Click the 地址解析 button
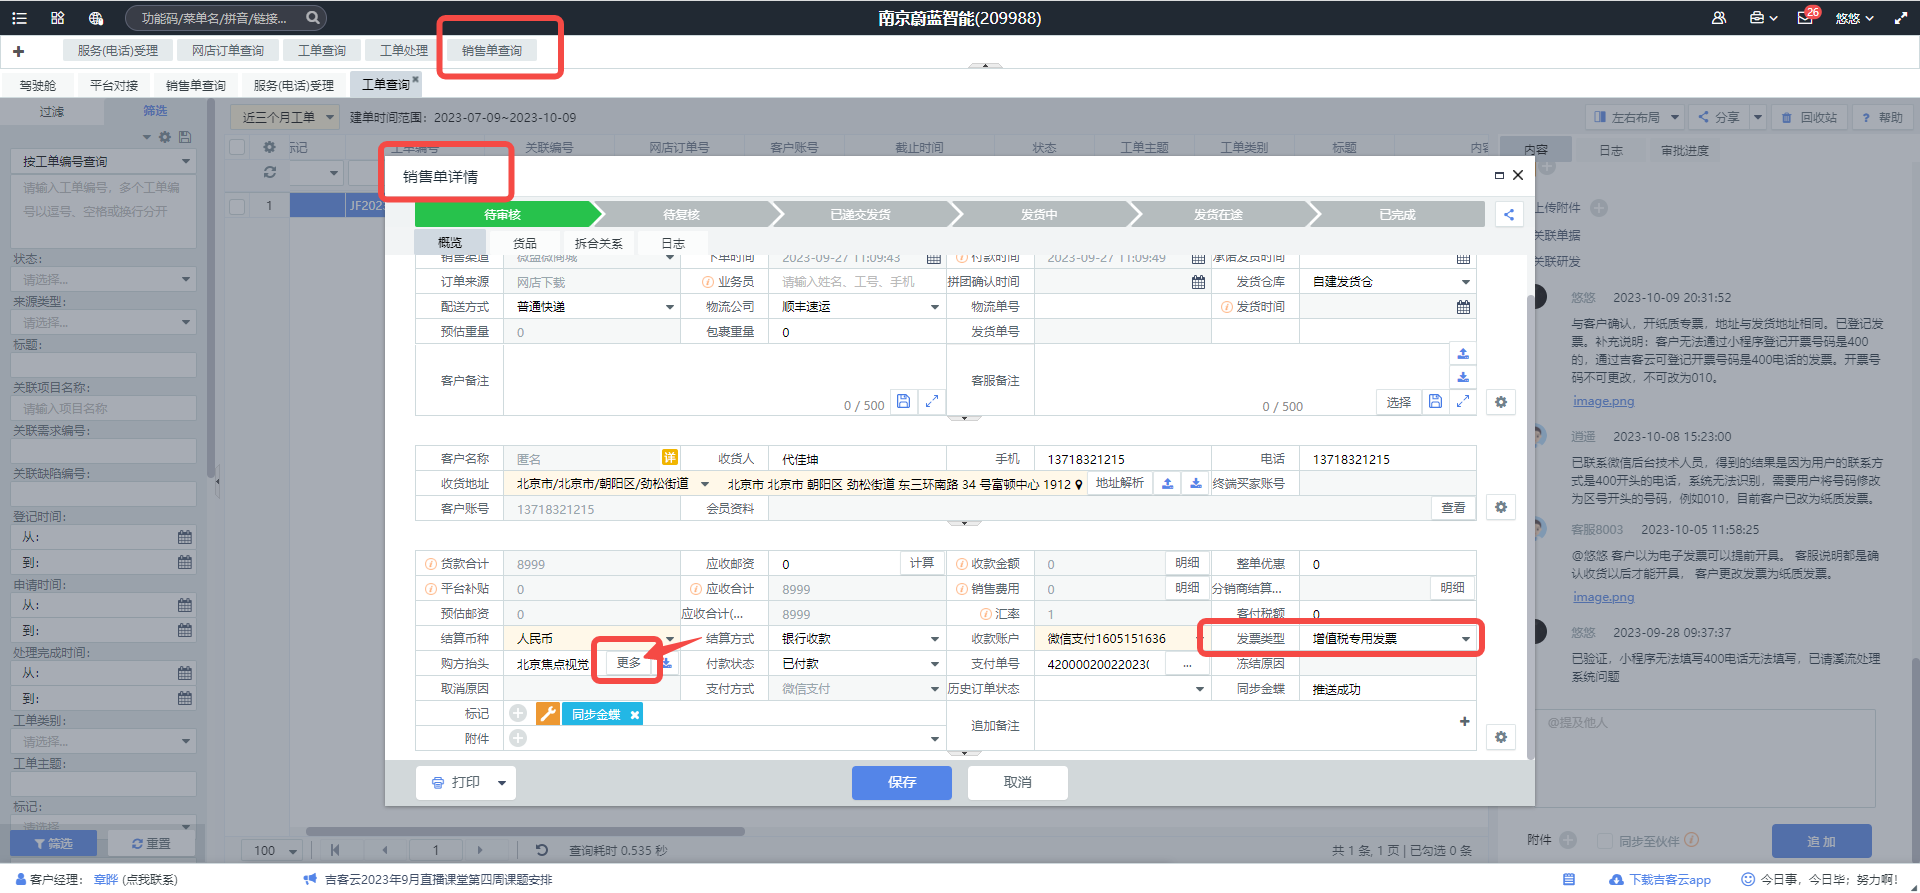Screen dimensions: 1920x893 1119,483
